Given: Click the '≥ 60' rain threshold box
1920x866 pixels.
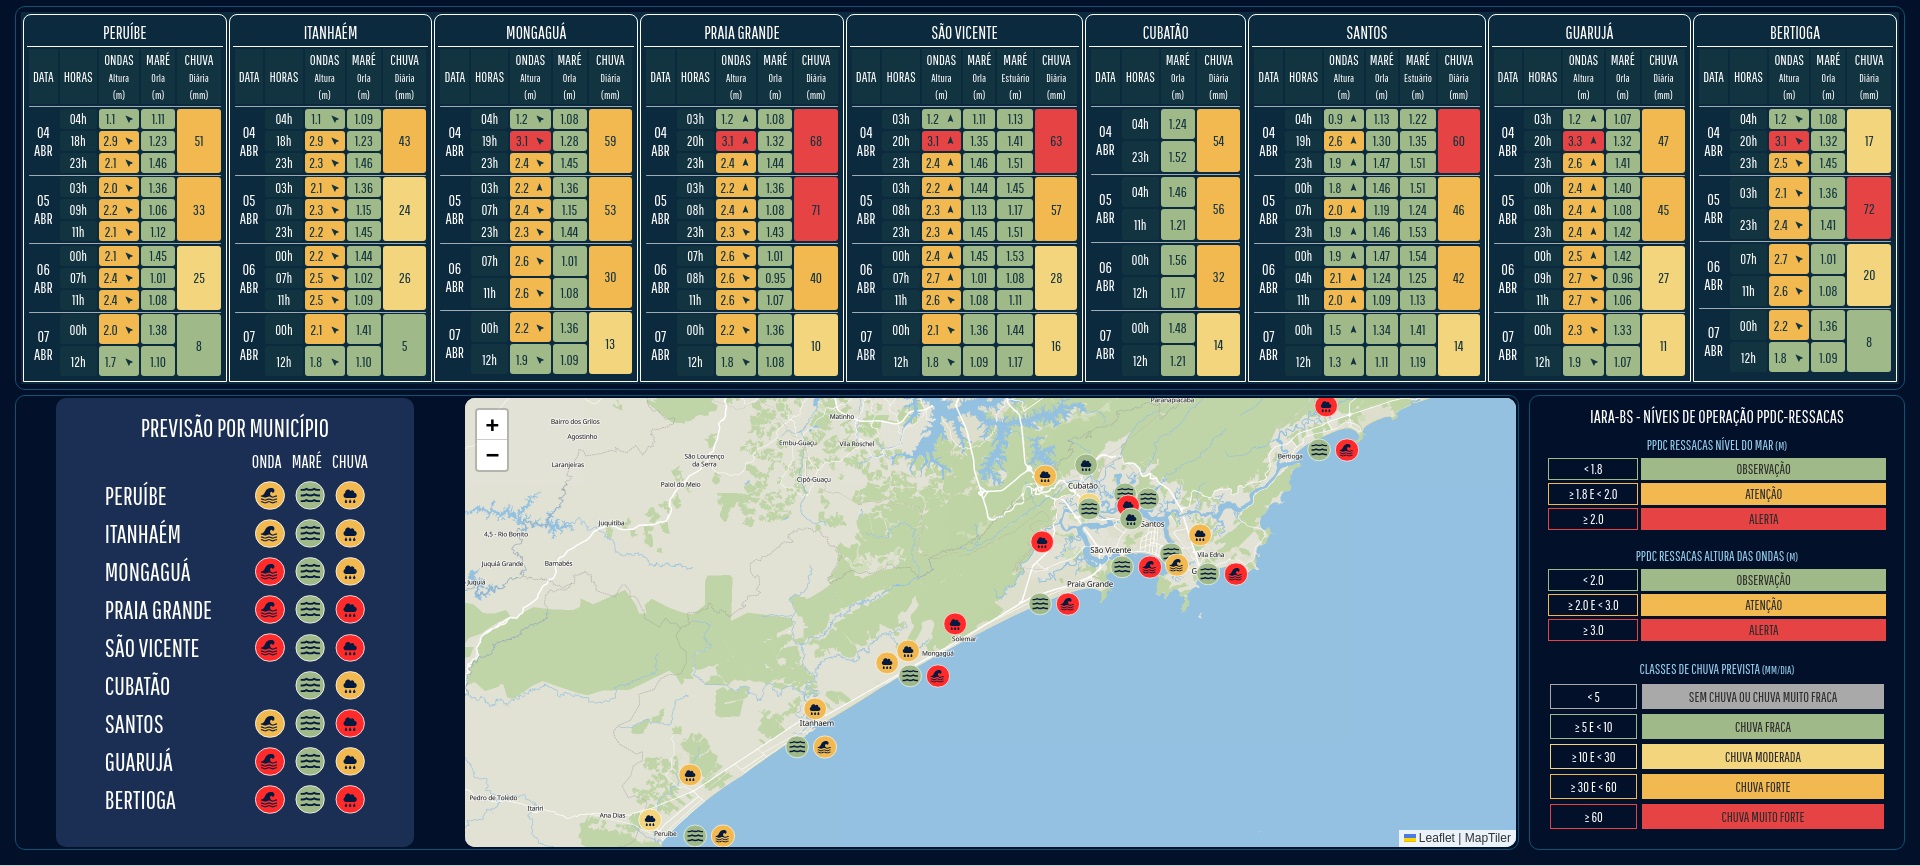Looking at the screenshot, I should [1593, 817].
